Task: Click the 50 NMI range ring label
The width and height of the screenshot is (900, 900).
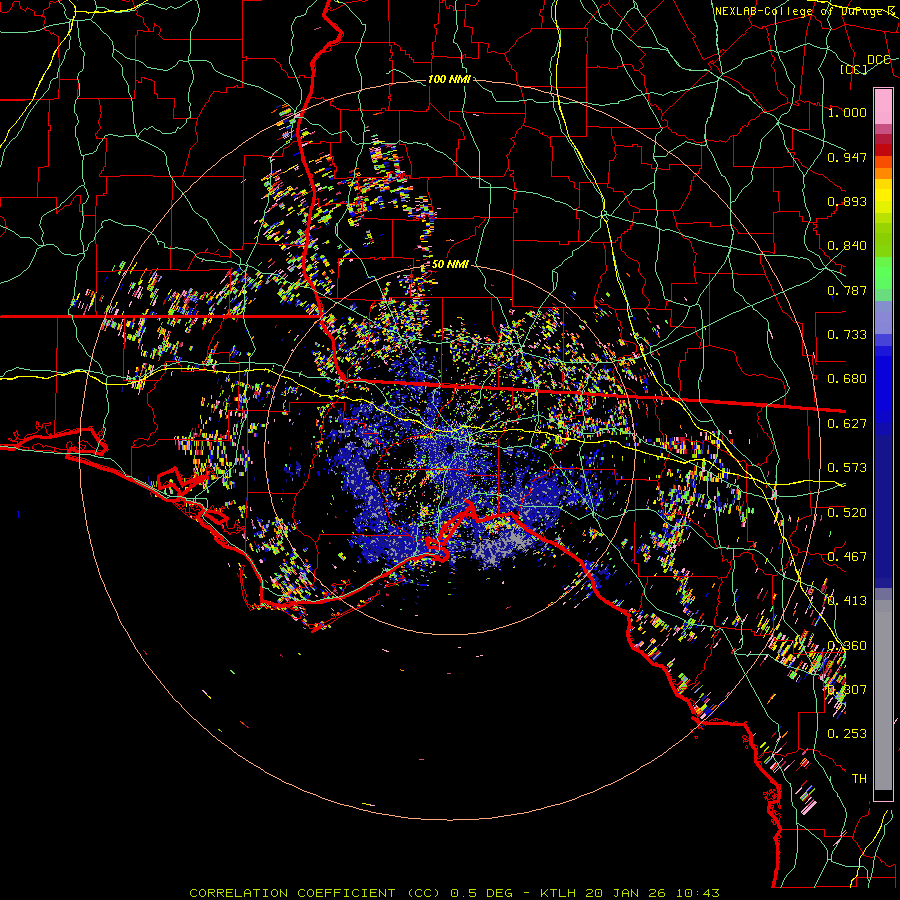Action: point(450,264)
